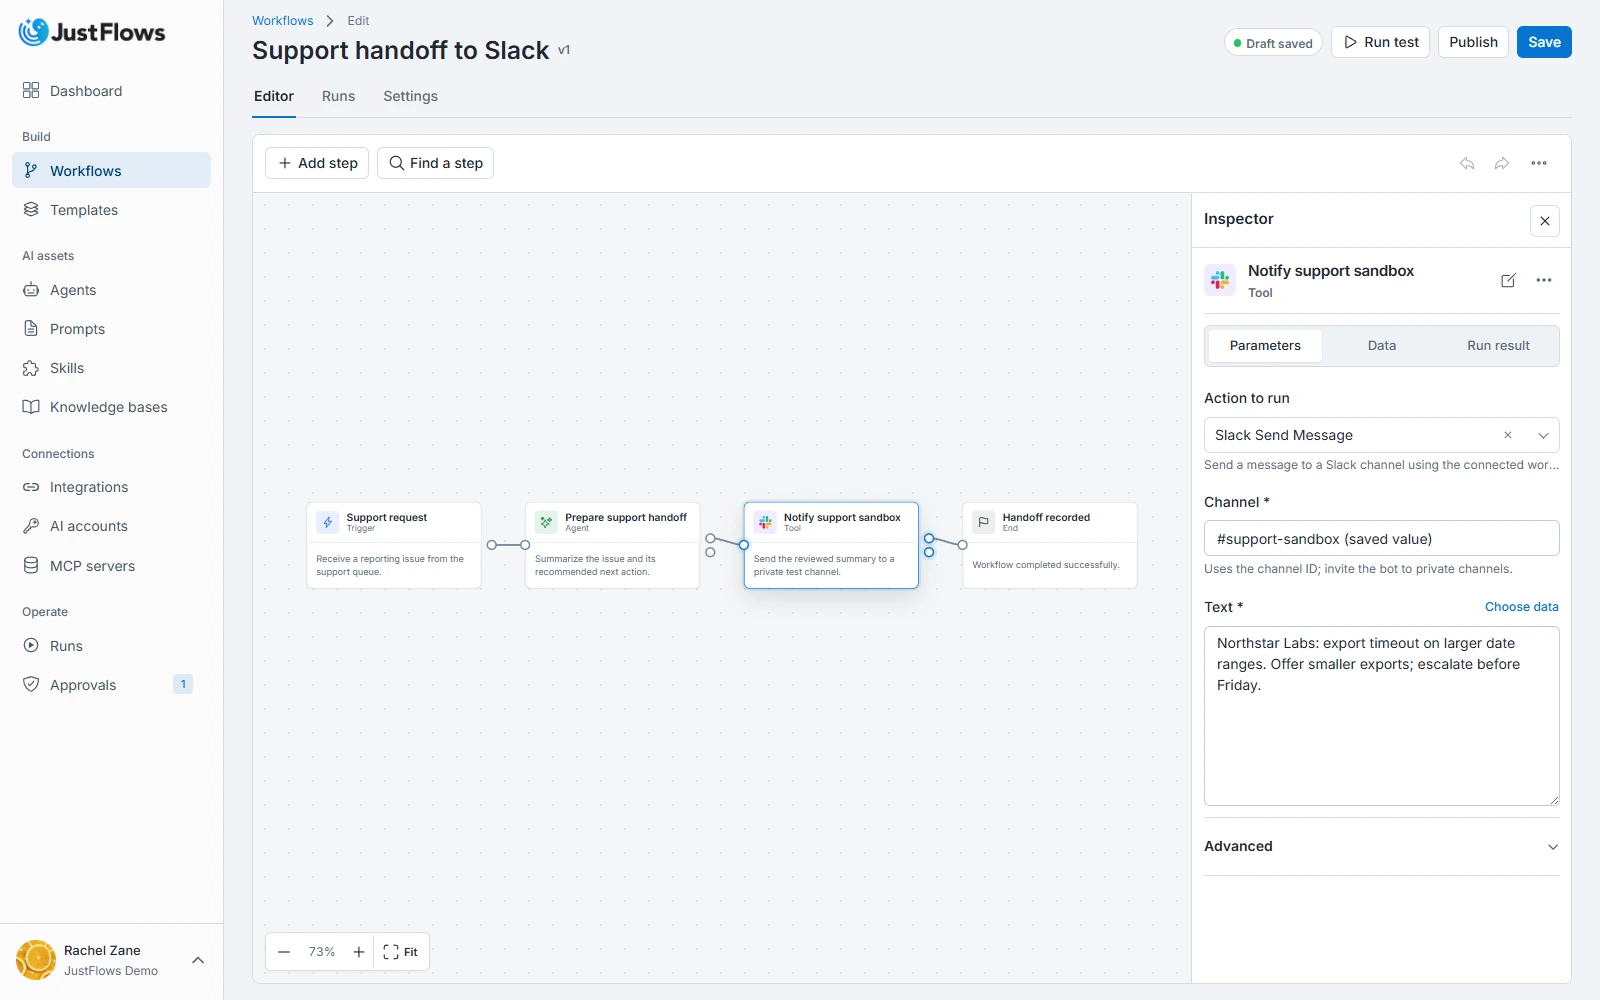Click the Add step button
The width and height of the screenshot is (1600, 1000).
click(x=317, y=163)
